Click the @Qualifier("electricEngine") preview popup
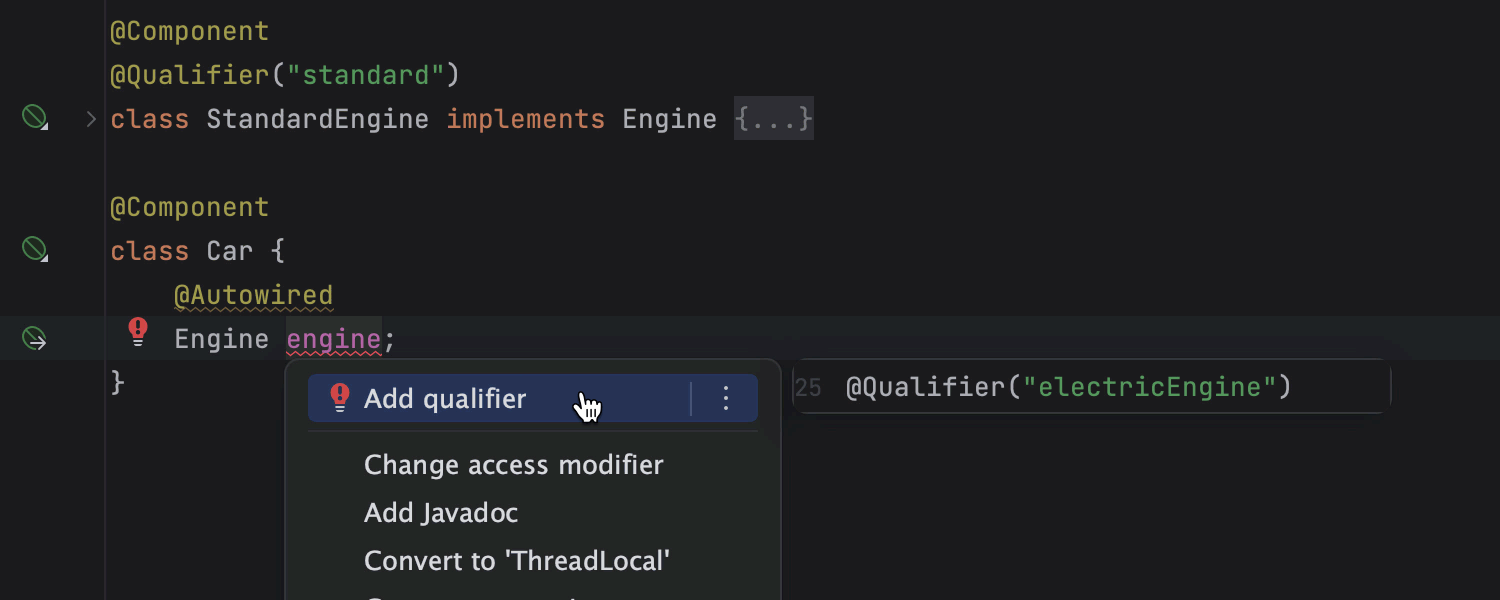1500x600 pixels. point(1068,387)
